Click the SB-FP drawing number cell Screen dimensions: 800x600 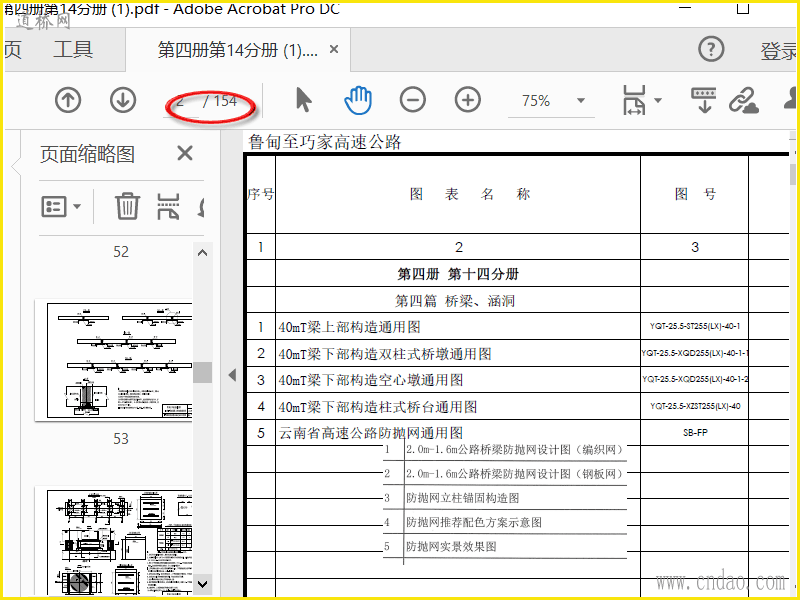coord(695,433)
